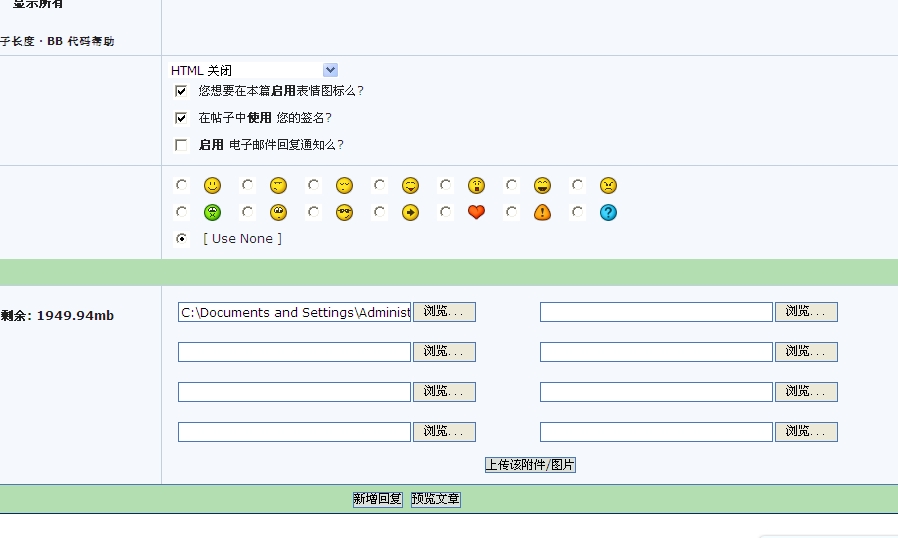Click 浏览 next to the C:\Documents path field
The width and height of the screenshot is (898, 538).
444,312
